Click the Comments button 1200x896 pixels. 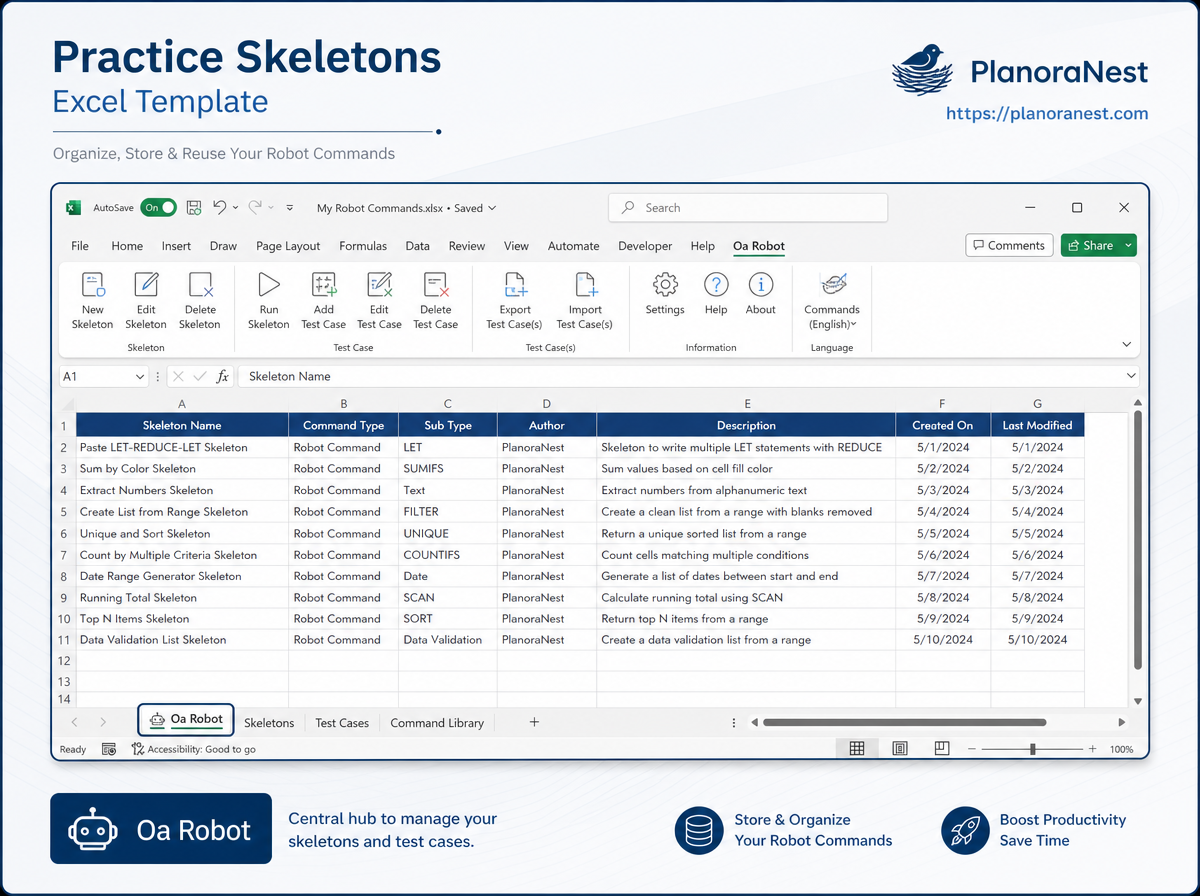tap(1010, 245)
